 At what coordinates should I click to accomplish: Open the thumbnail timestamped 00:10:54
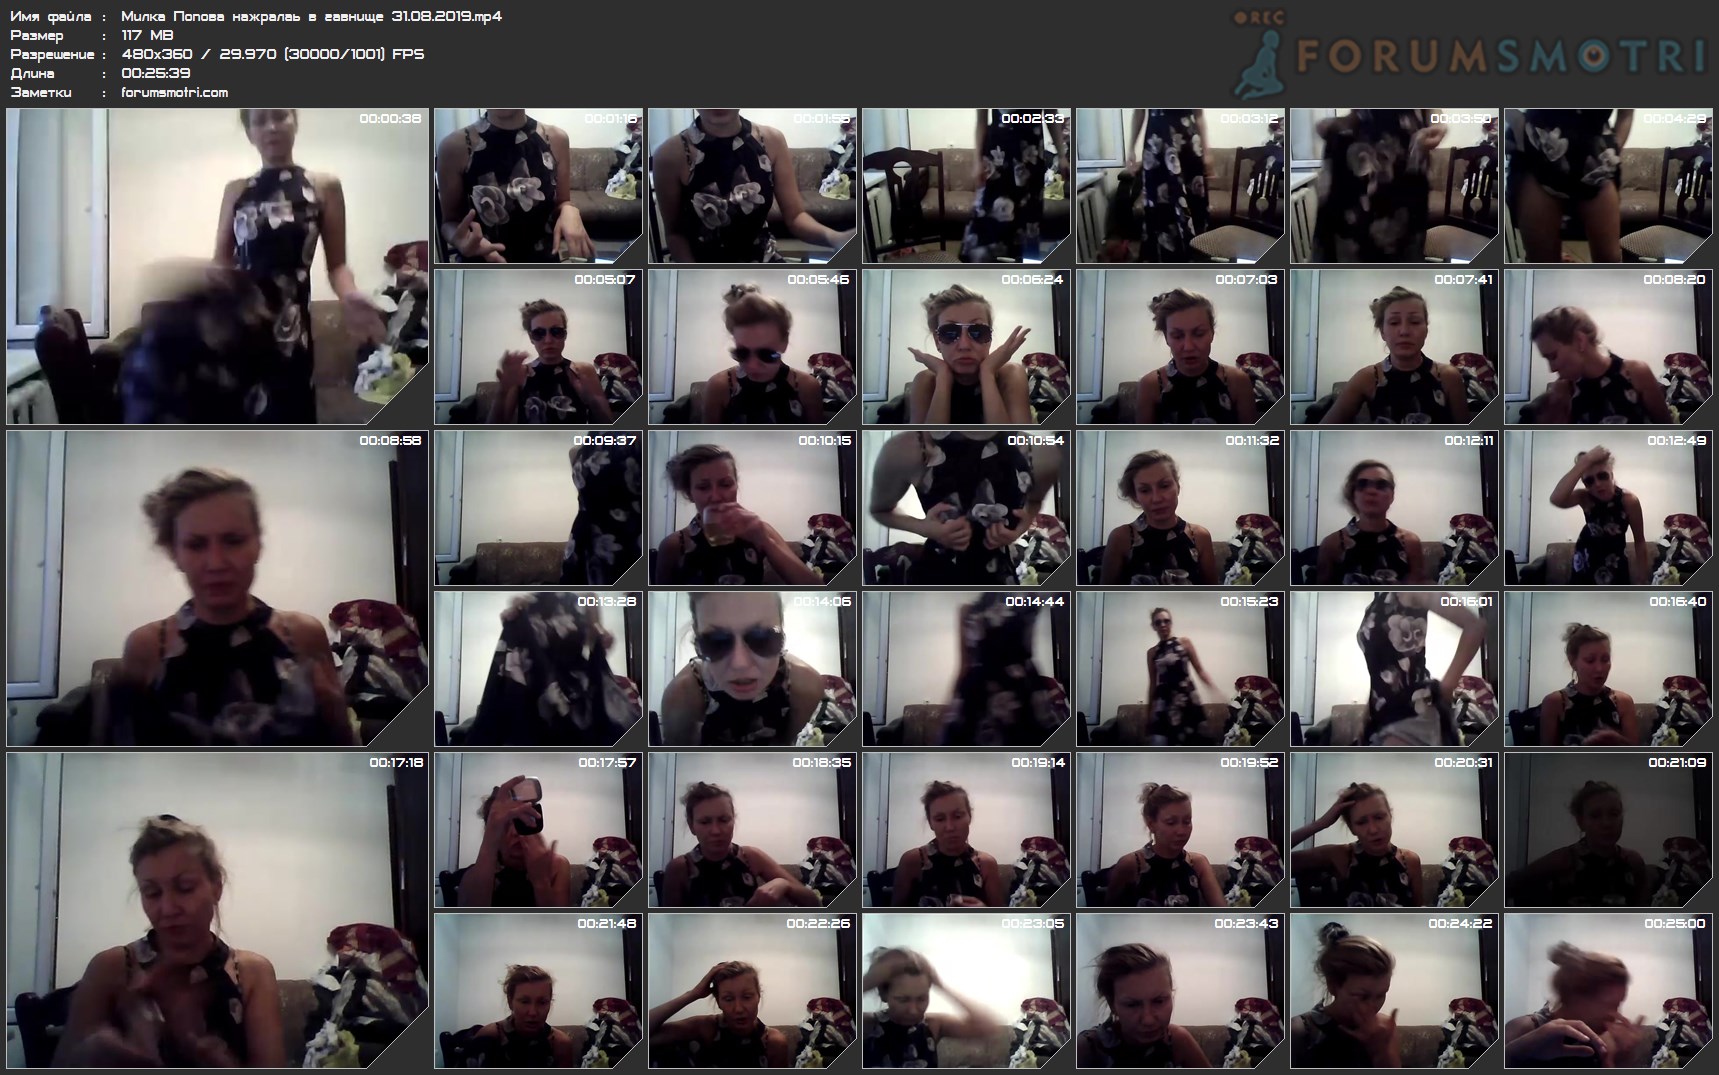(x=966, y=508)
